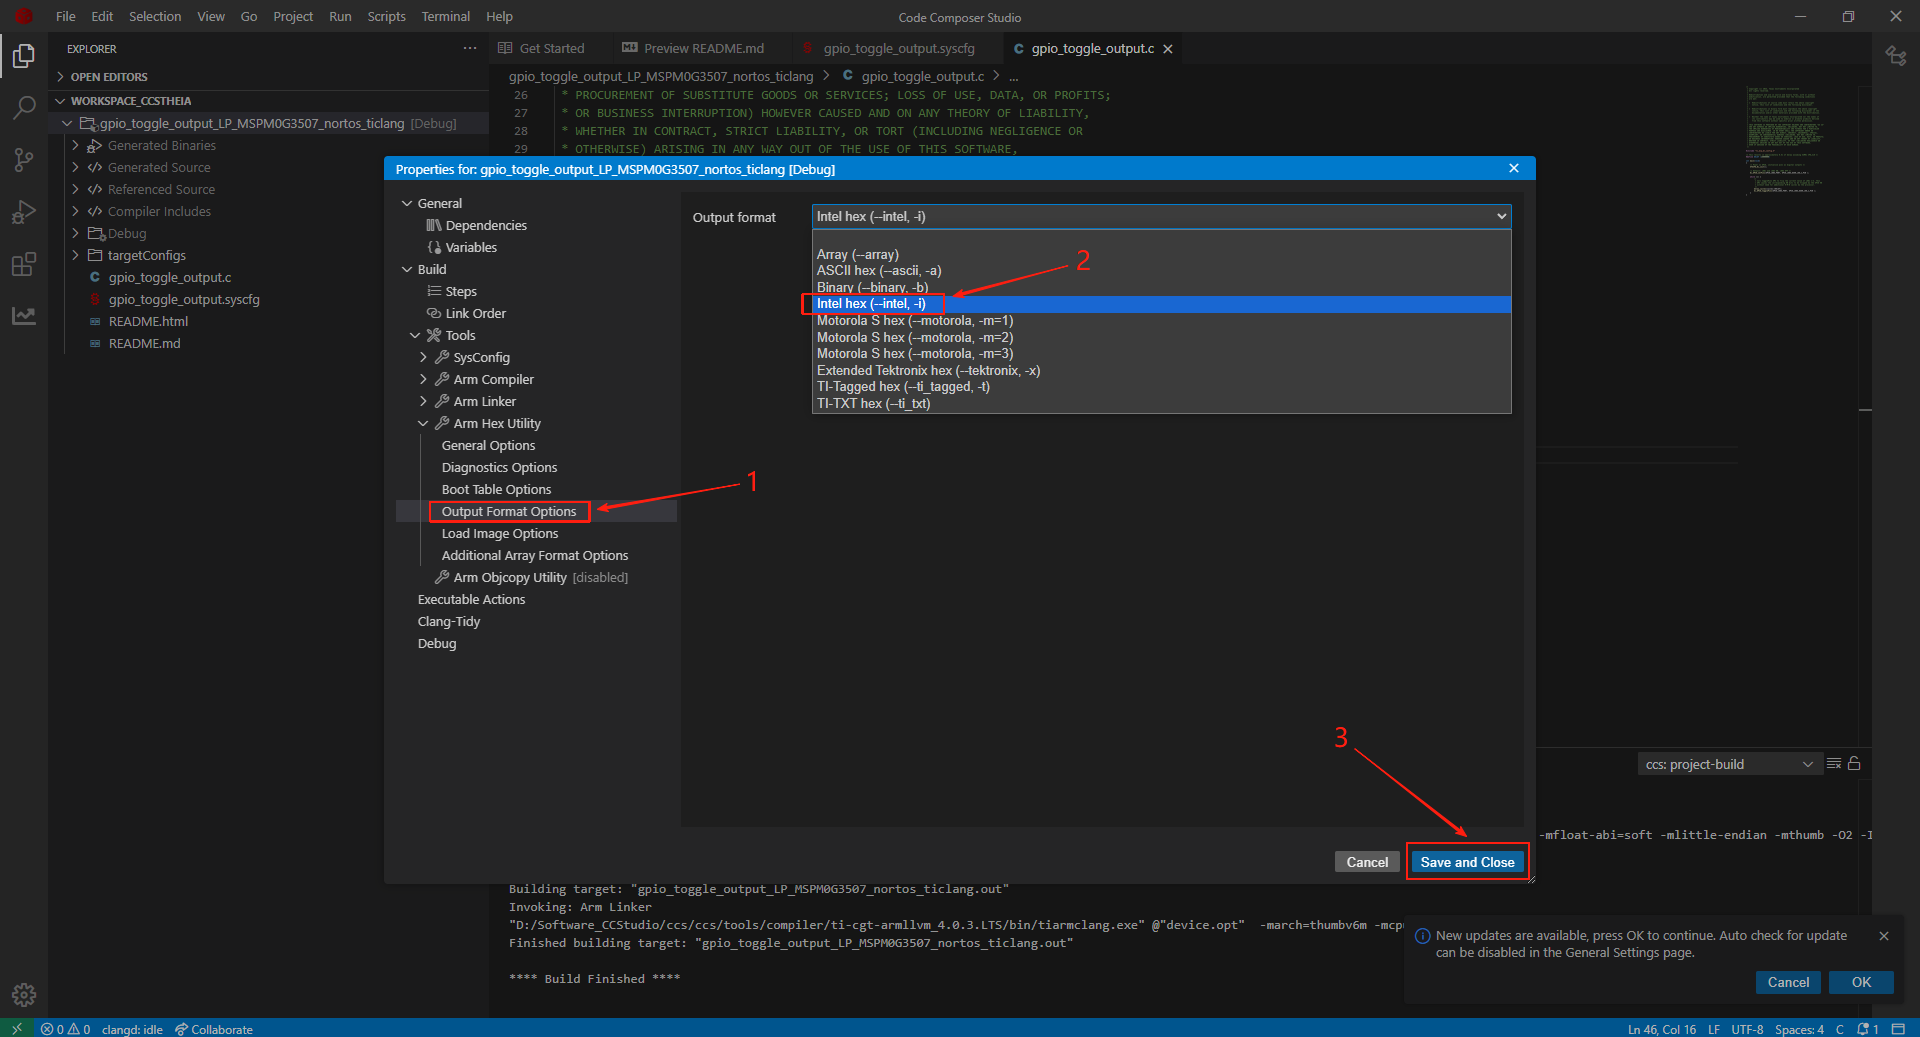Select Output Format Options in tree
The width and height of the screenshot is (1920, 1037).
point(509,511)
